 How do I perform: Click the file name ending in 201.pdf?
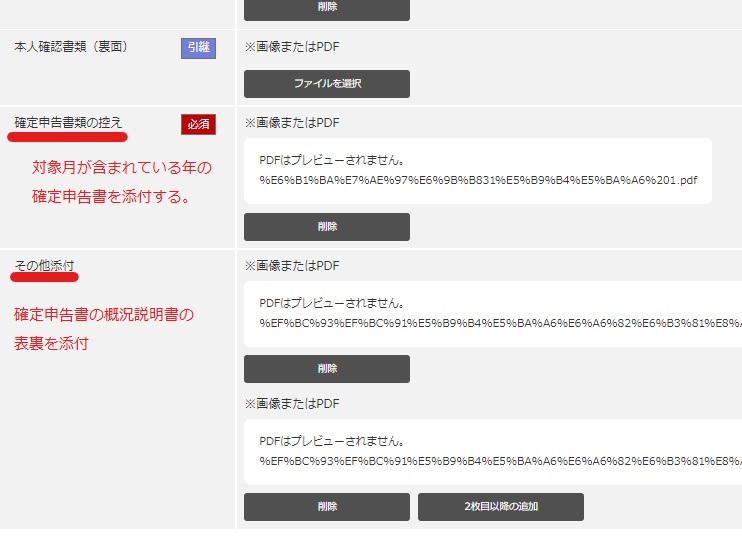point(478,180)
